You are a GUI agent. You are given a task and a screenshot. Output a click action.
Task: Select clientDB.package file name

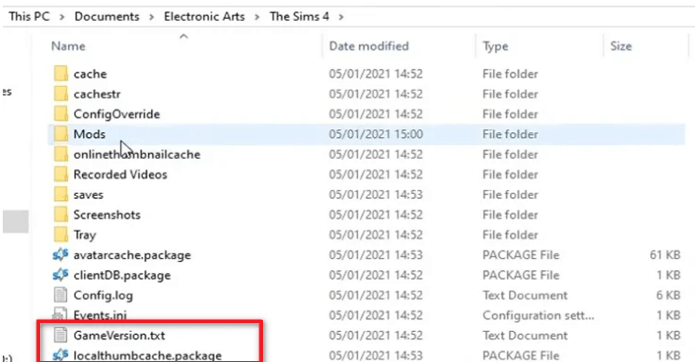[122, 275]
